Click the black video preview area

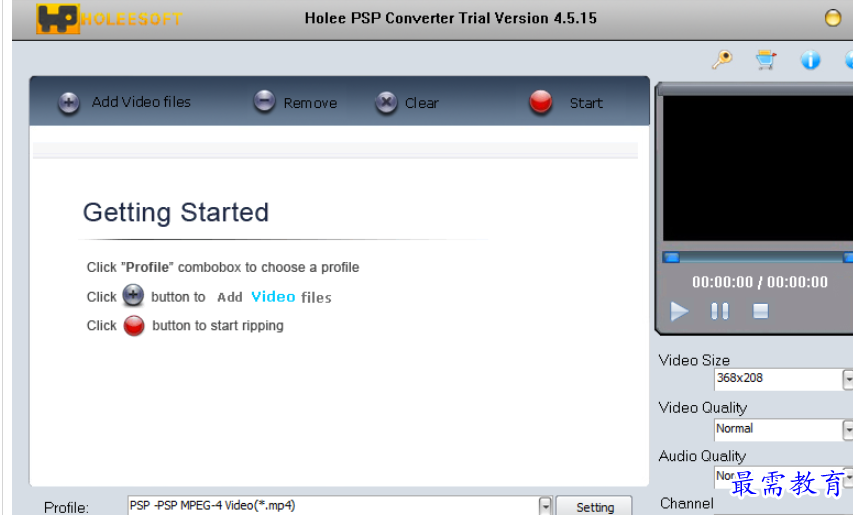[758, 169]
